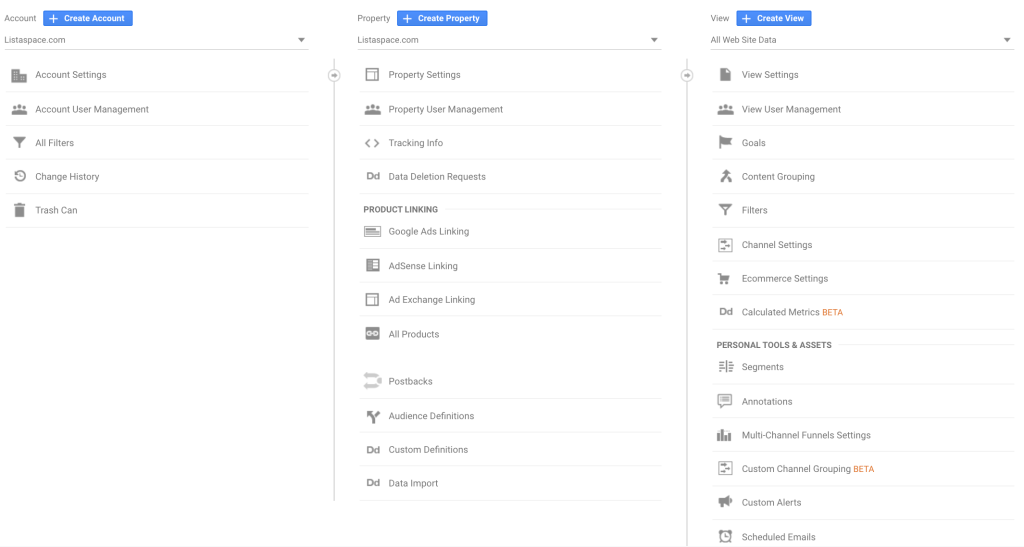This screenshot has width=1024, height=547.
Task: Open Google Ads Linking
Action: [428, 232]
